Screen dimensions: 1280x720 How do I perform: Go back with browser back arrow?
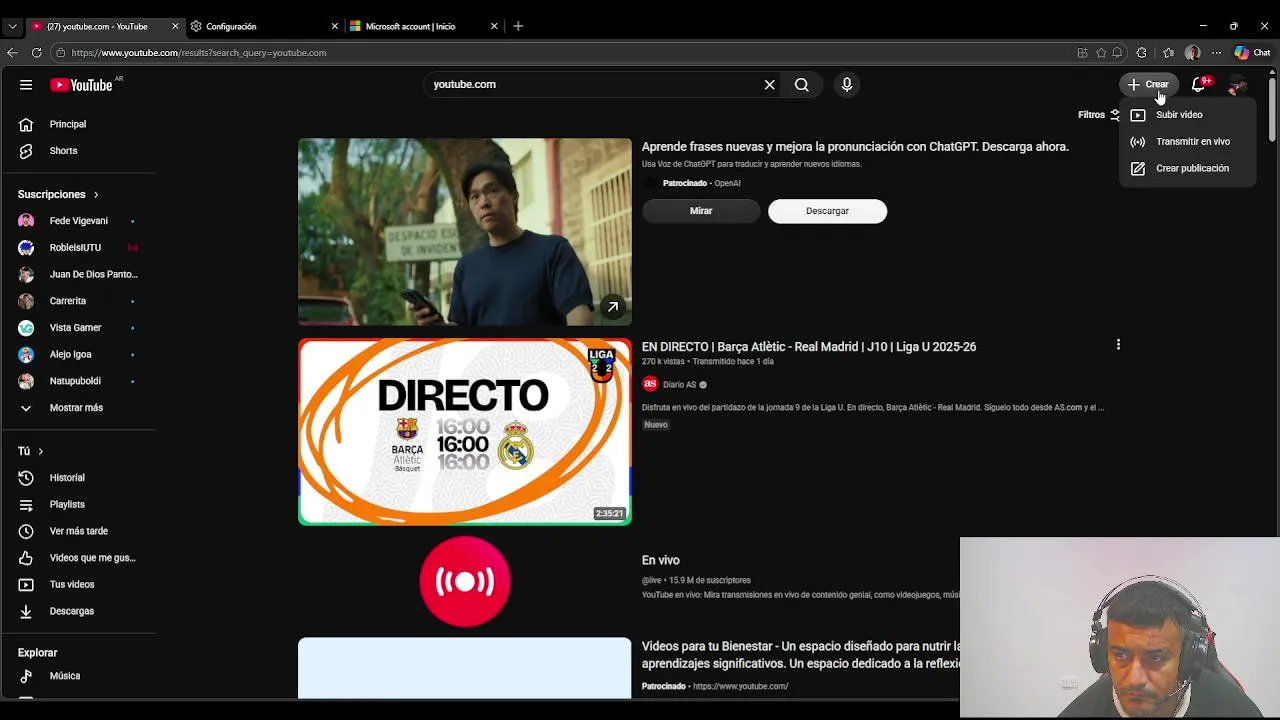pos(12,53)
